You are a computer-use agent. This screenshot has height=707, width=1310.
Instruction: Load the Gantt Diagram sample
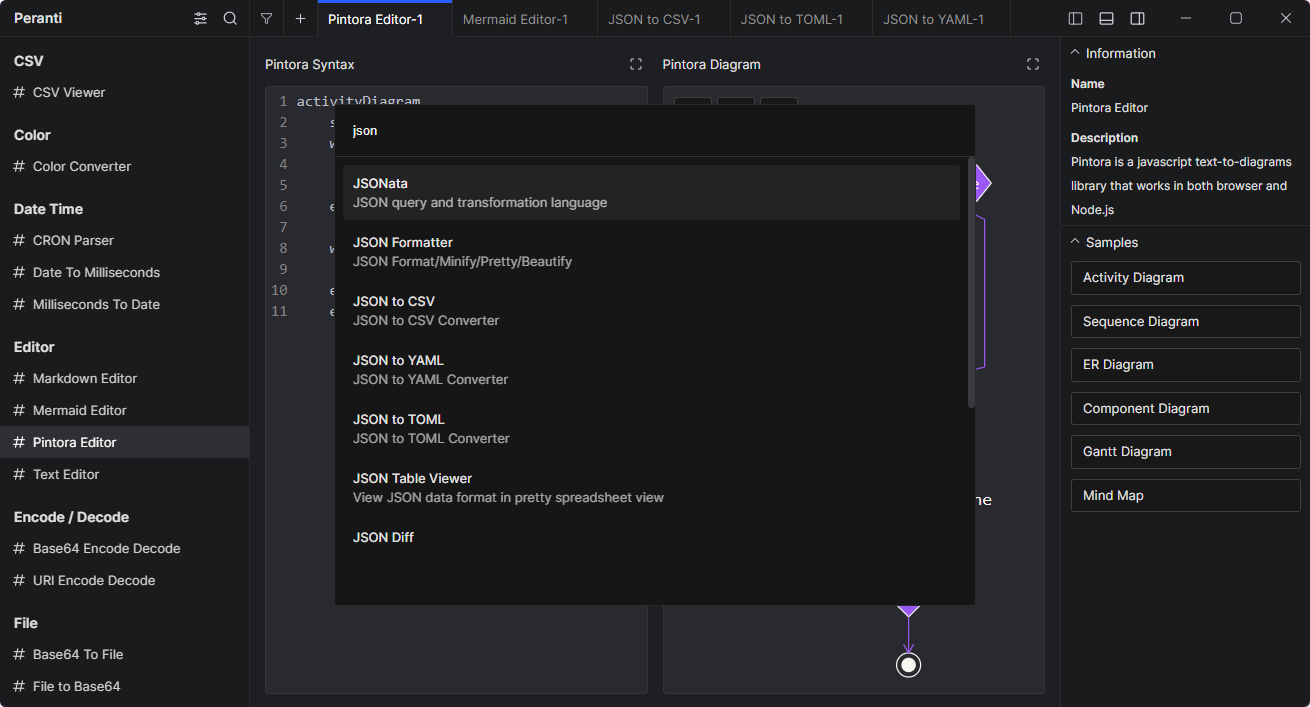point(1185,452)
